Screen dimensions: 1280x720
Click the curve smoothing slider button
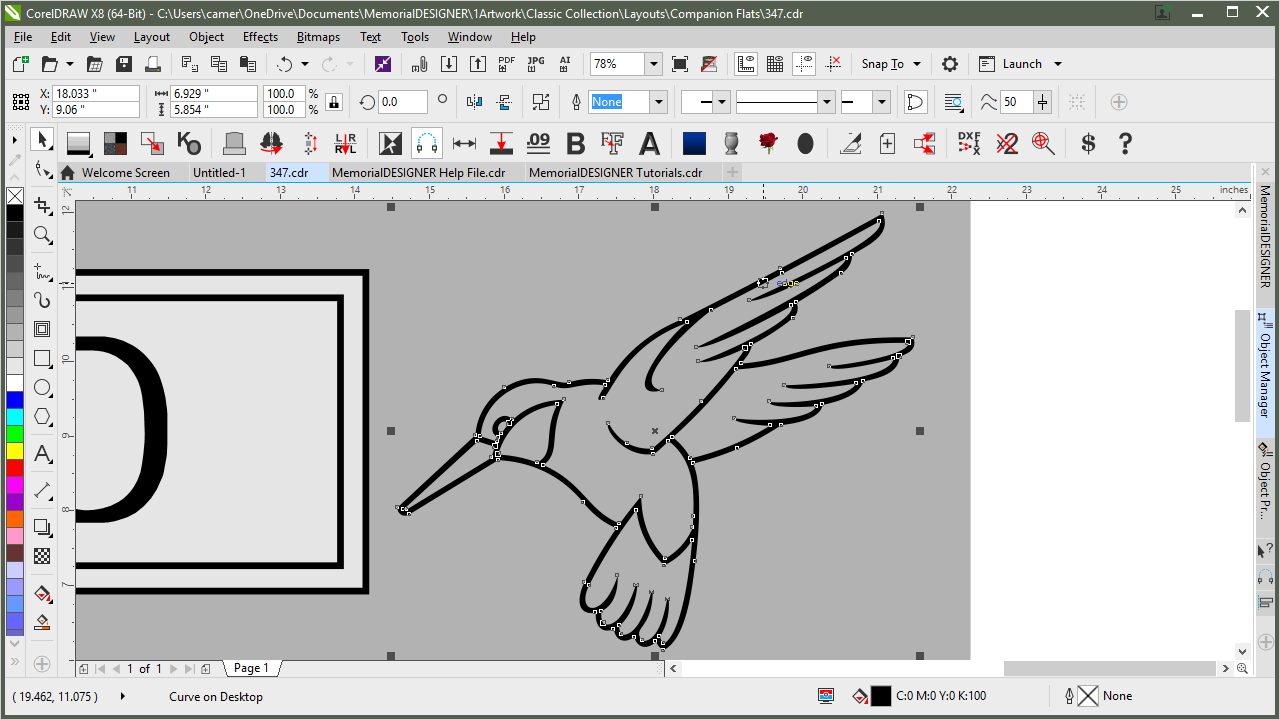[1043, 102]
